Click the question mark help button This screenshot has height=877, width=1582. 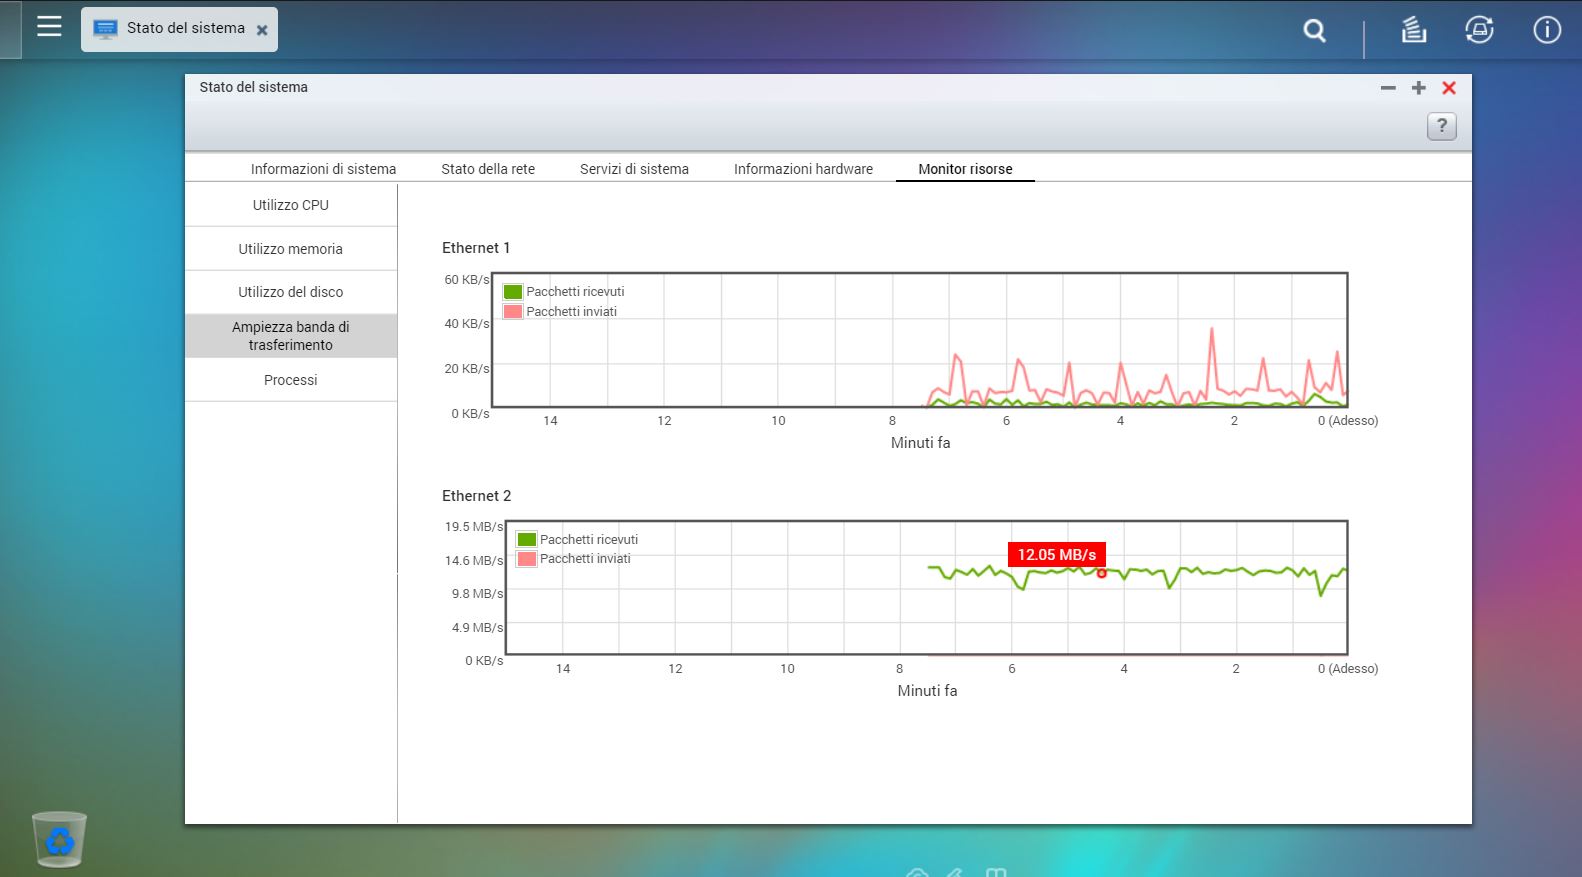tap(1441, 126)
